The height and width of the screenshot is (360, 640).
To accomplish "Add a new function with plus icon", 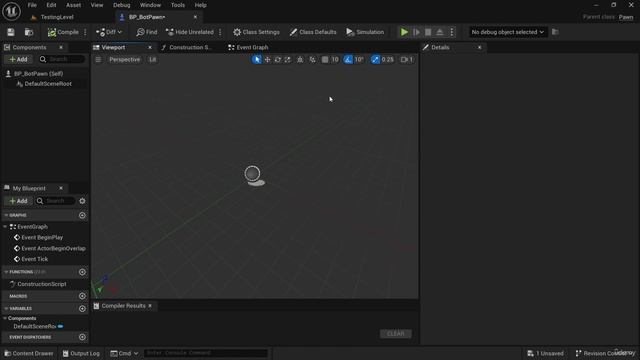I will click(x=82, y=272).
